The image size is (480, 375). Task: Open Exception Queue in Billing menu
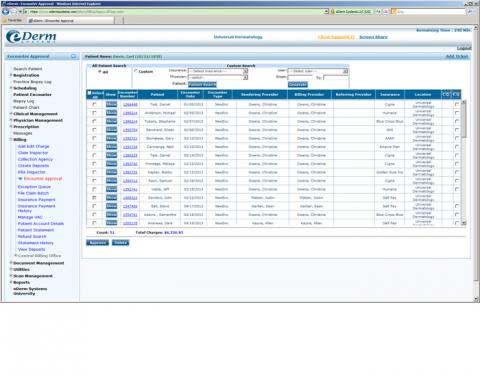[x=34, y=187]
